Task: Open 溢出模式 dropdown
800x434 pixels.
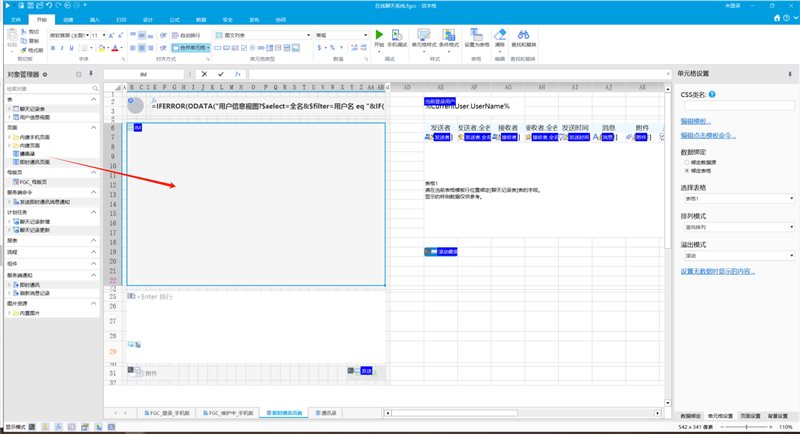Action: point(739,256)
